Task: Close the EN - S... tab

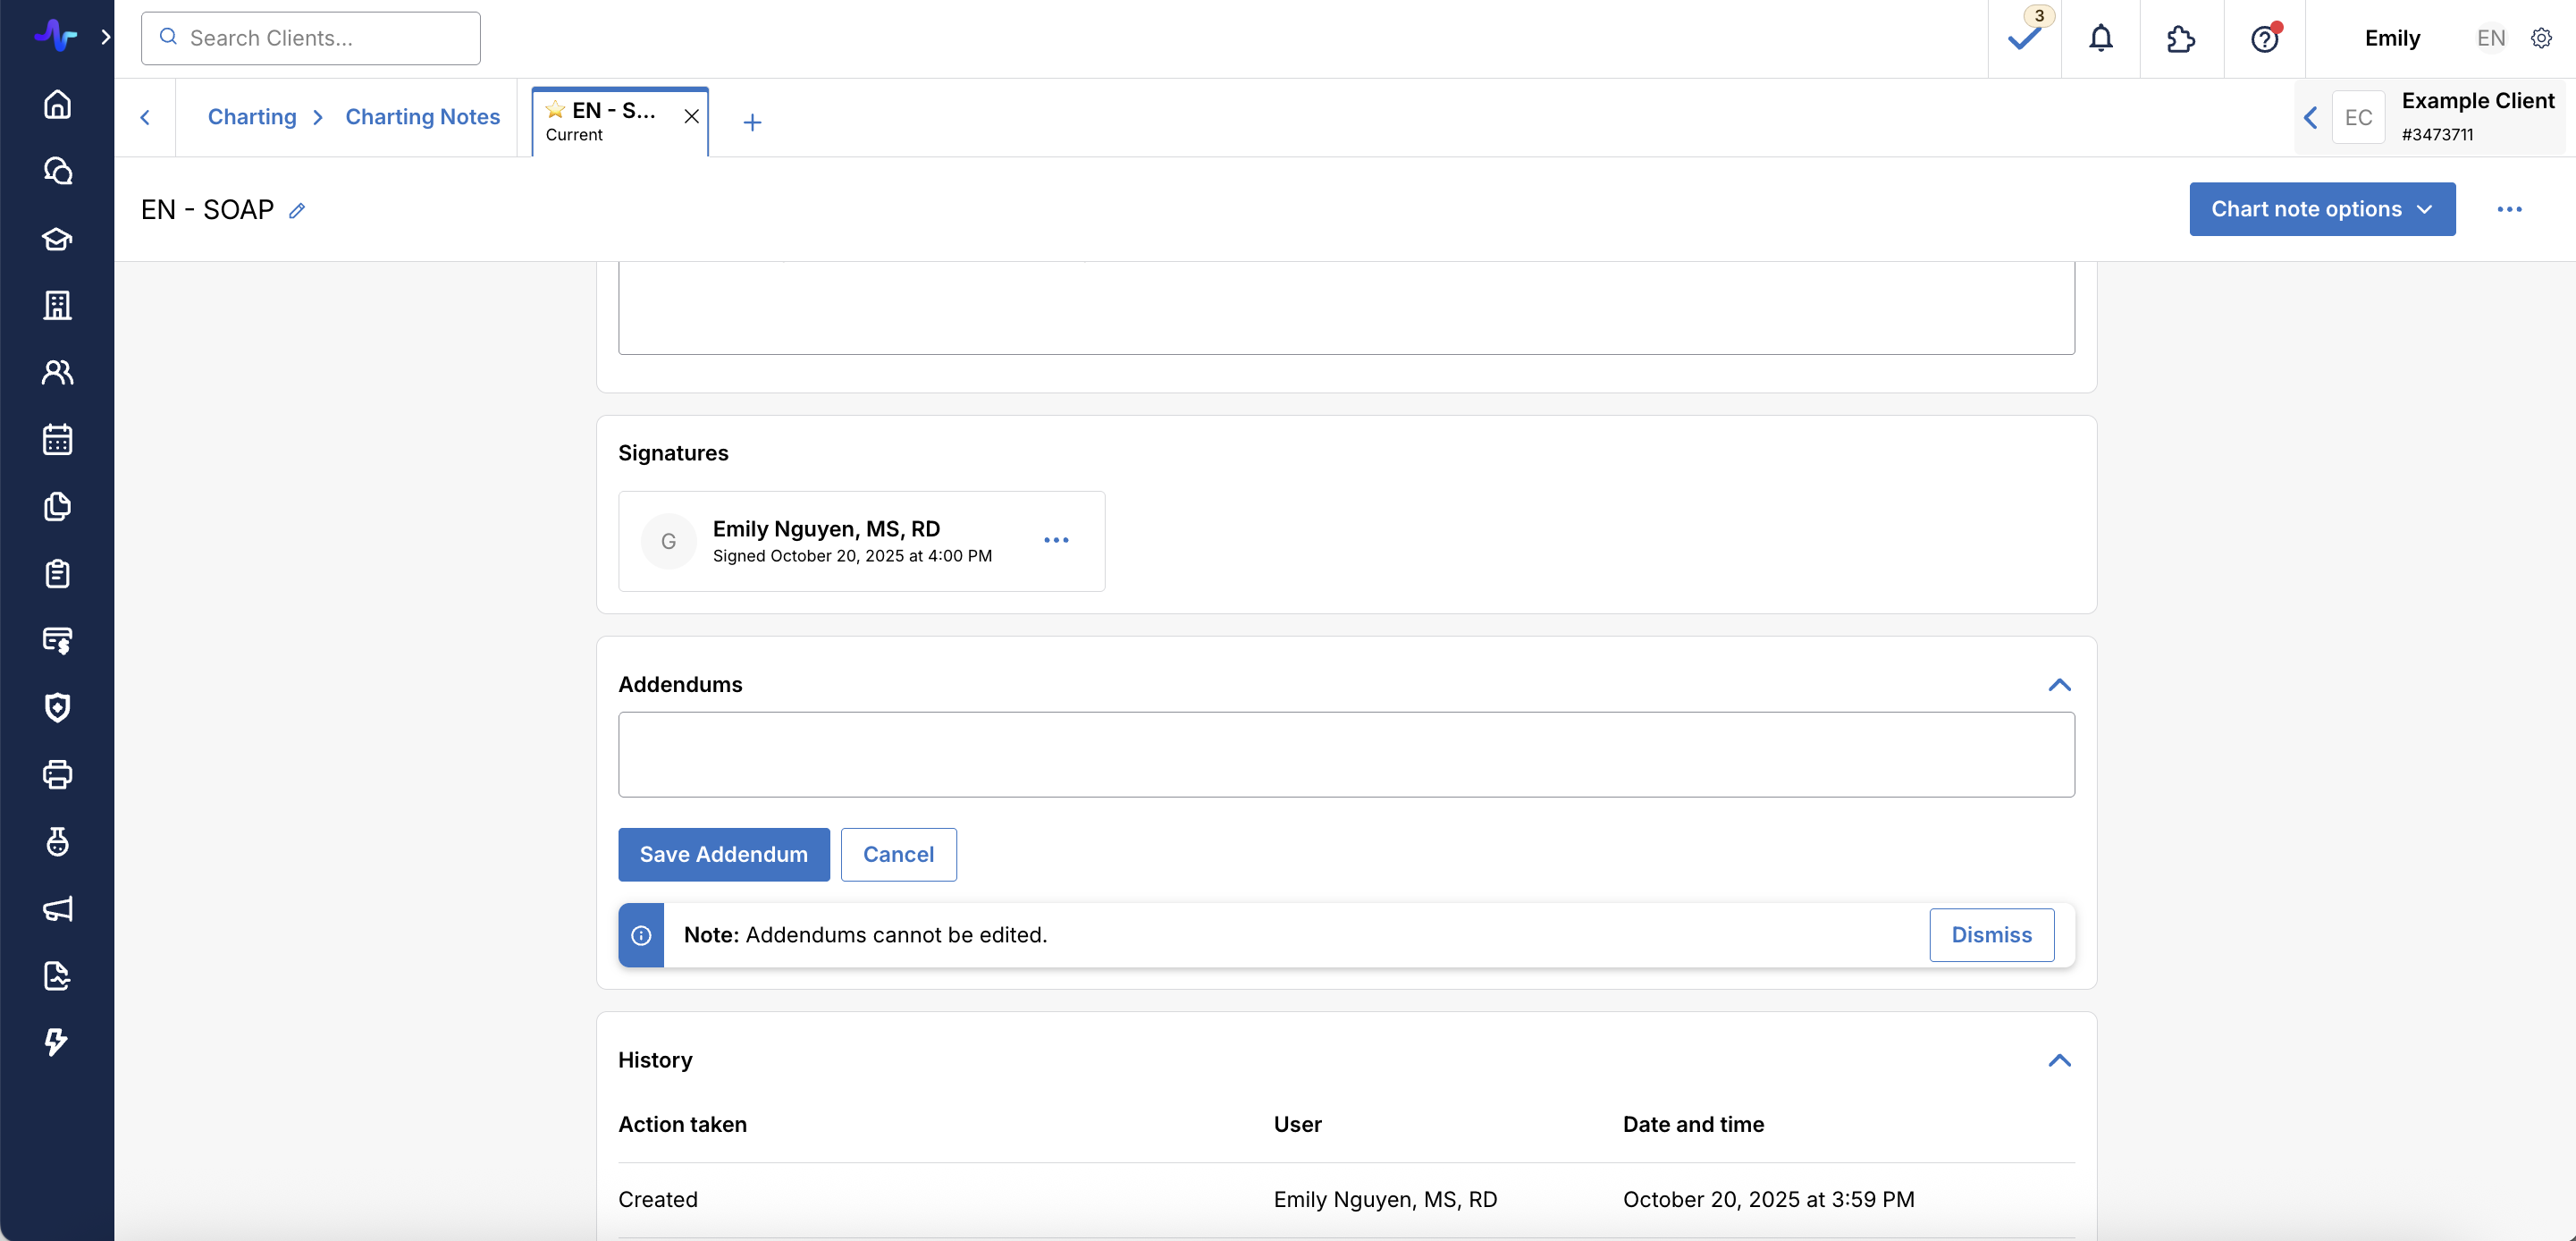Action: click(691, 116)
